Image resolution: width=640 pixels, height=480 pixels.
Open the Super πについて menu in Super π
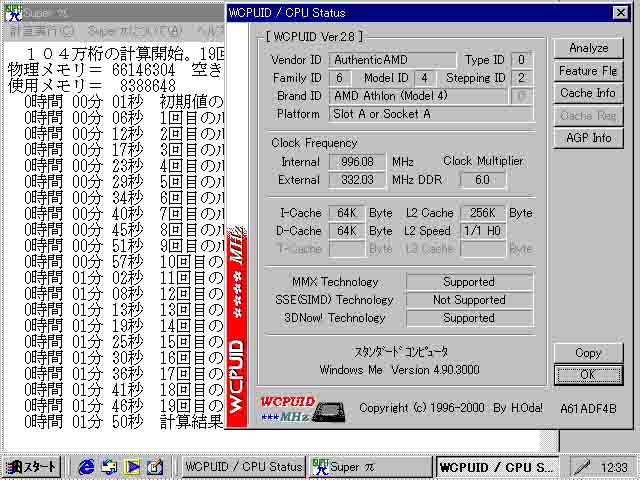[x=135, y=31]
